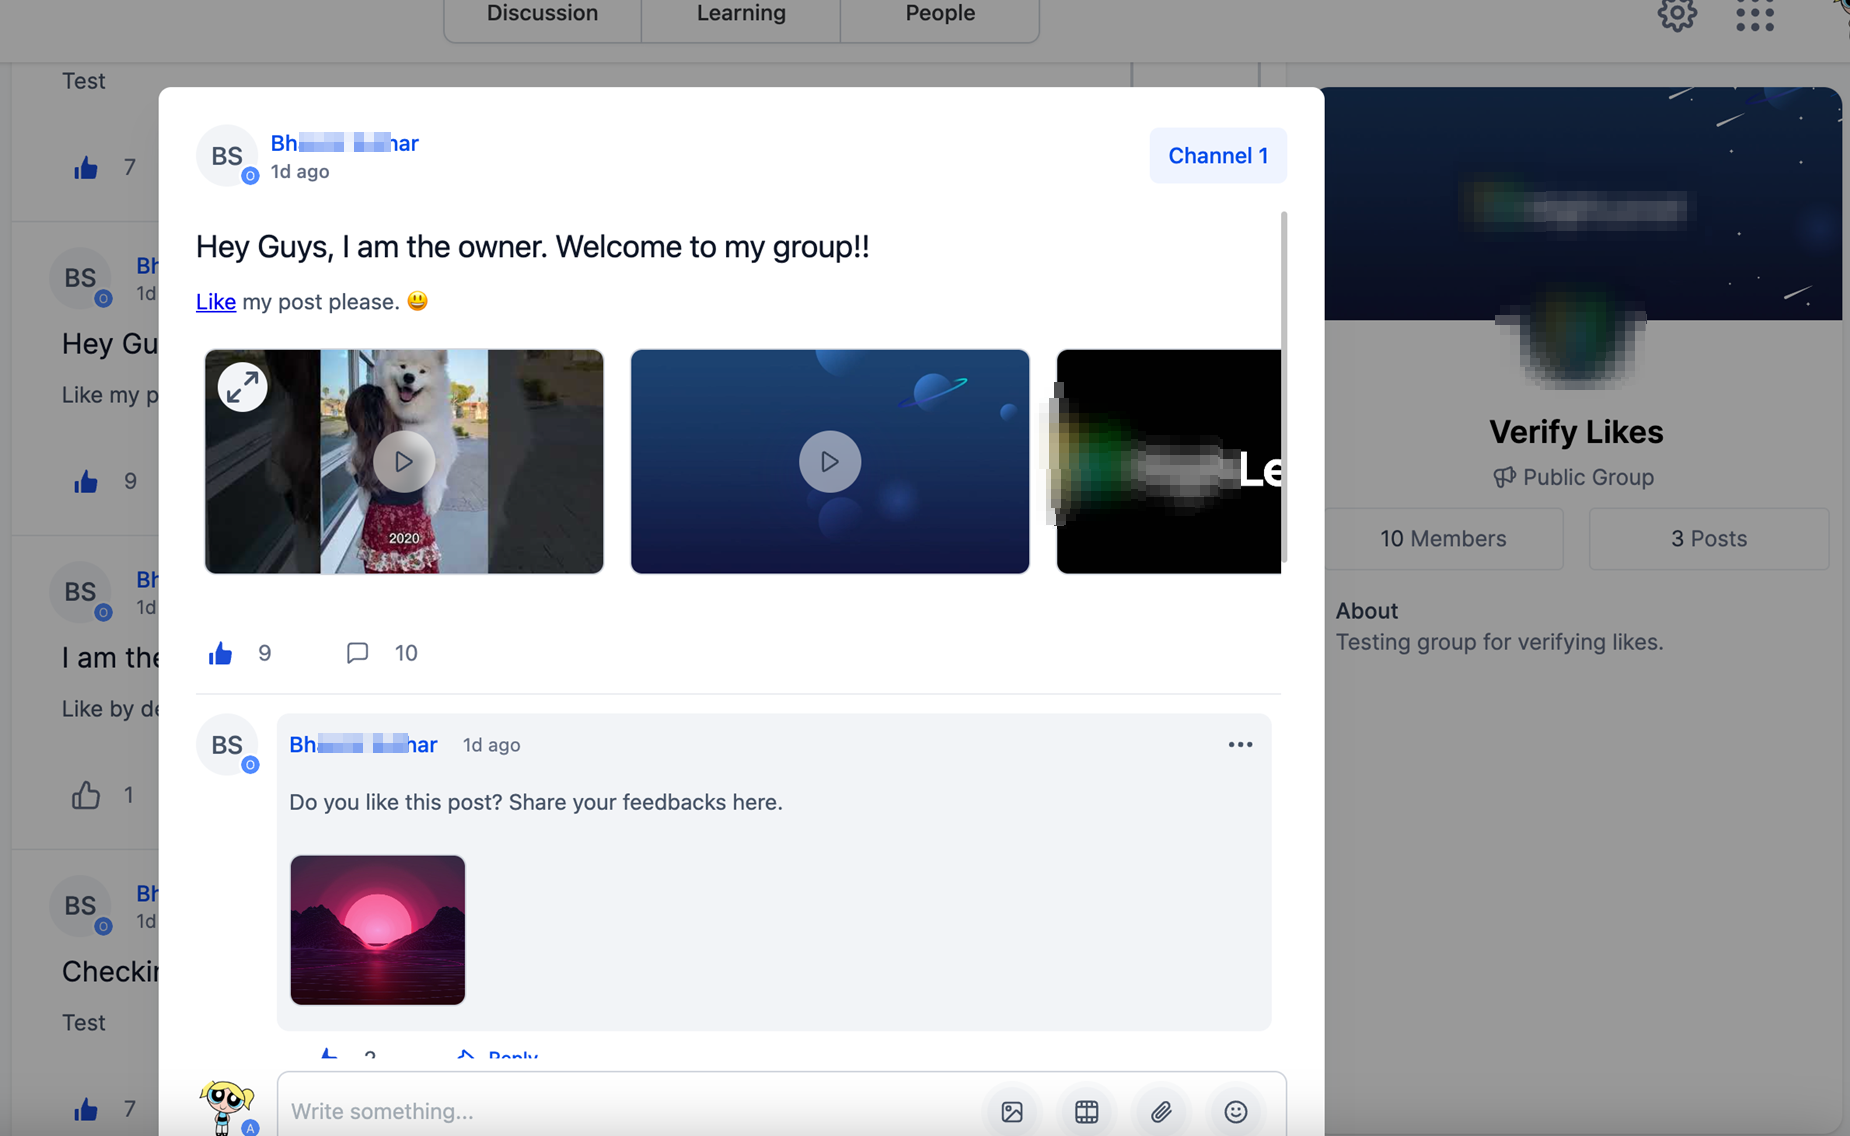Screen dimensions: 1850x1136
Task: Switch to the People tab
Action: pos(940,14)
